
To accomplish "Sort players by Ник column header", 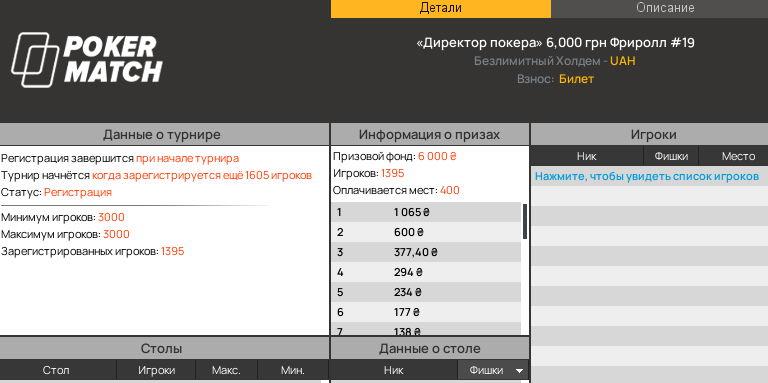I will [x=586, y=156].
